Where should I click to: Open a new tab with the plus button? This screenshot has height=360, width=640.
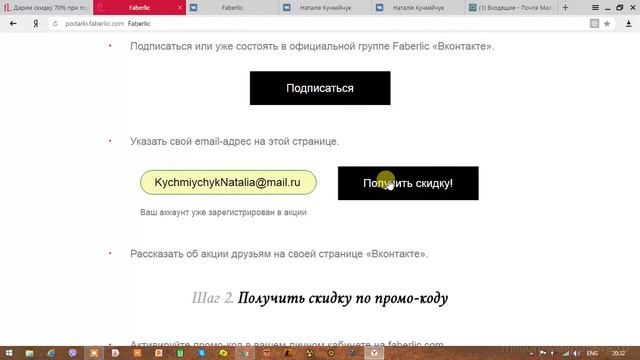565,7
